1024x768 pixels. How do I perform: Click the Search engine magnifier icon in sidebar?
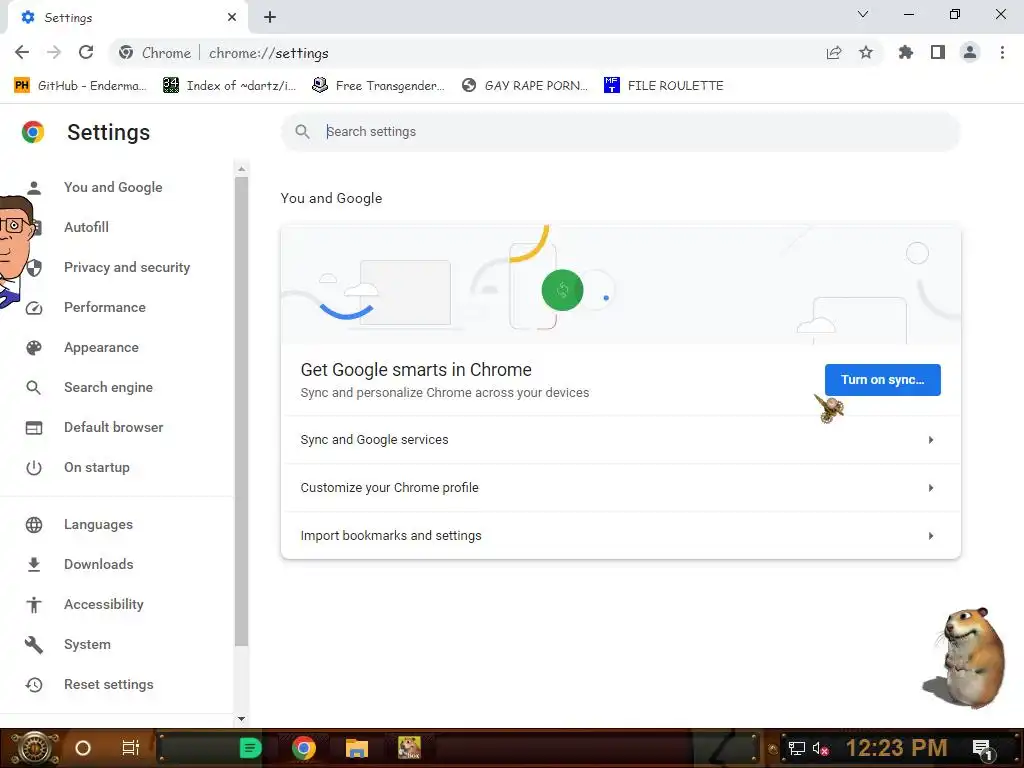point(33,388)
